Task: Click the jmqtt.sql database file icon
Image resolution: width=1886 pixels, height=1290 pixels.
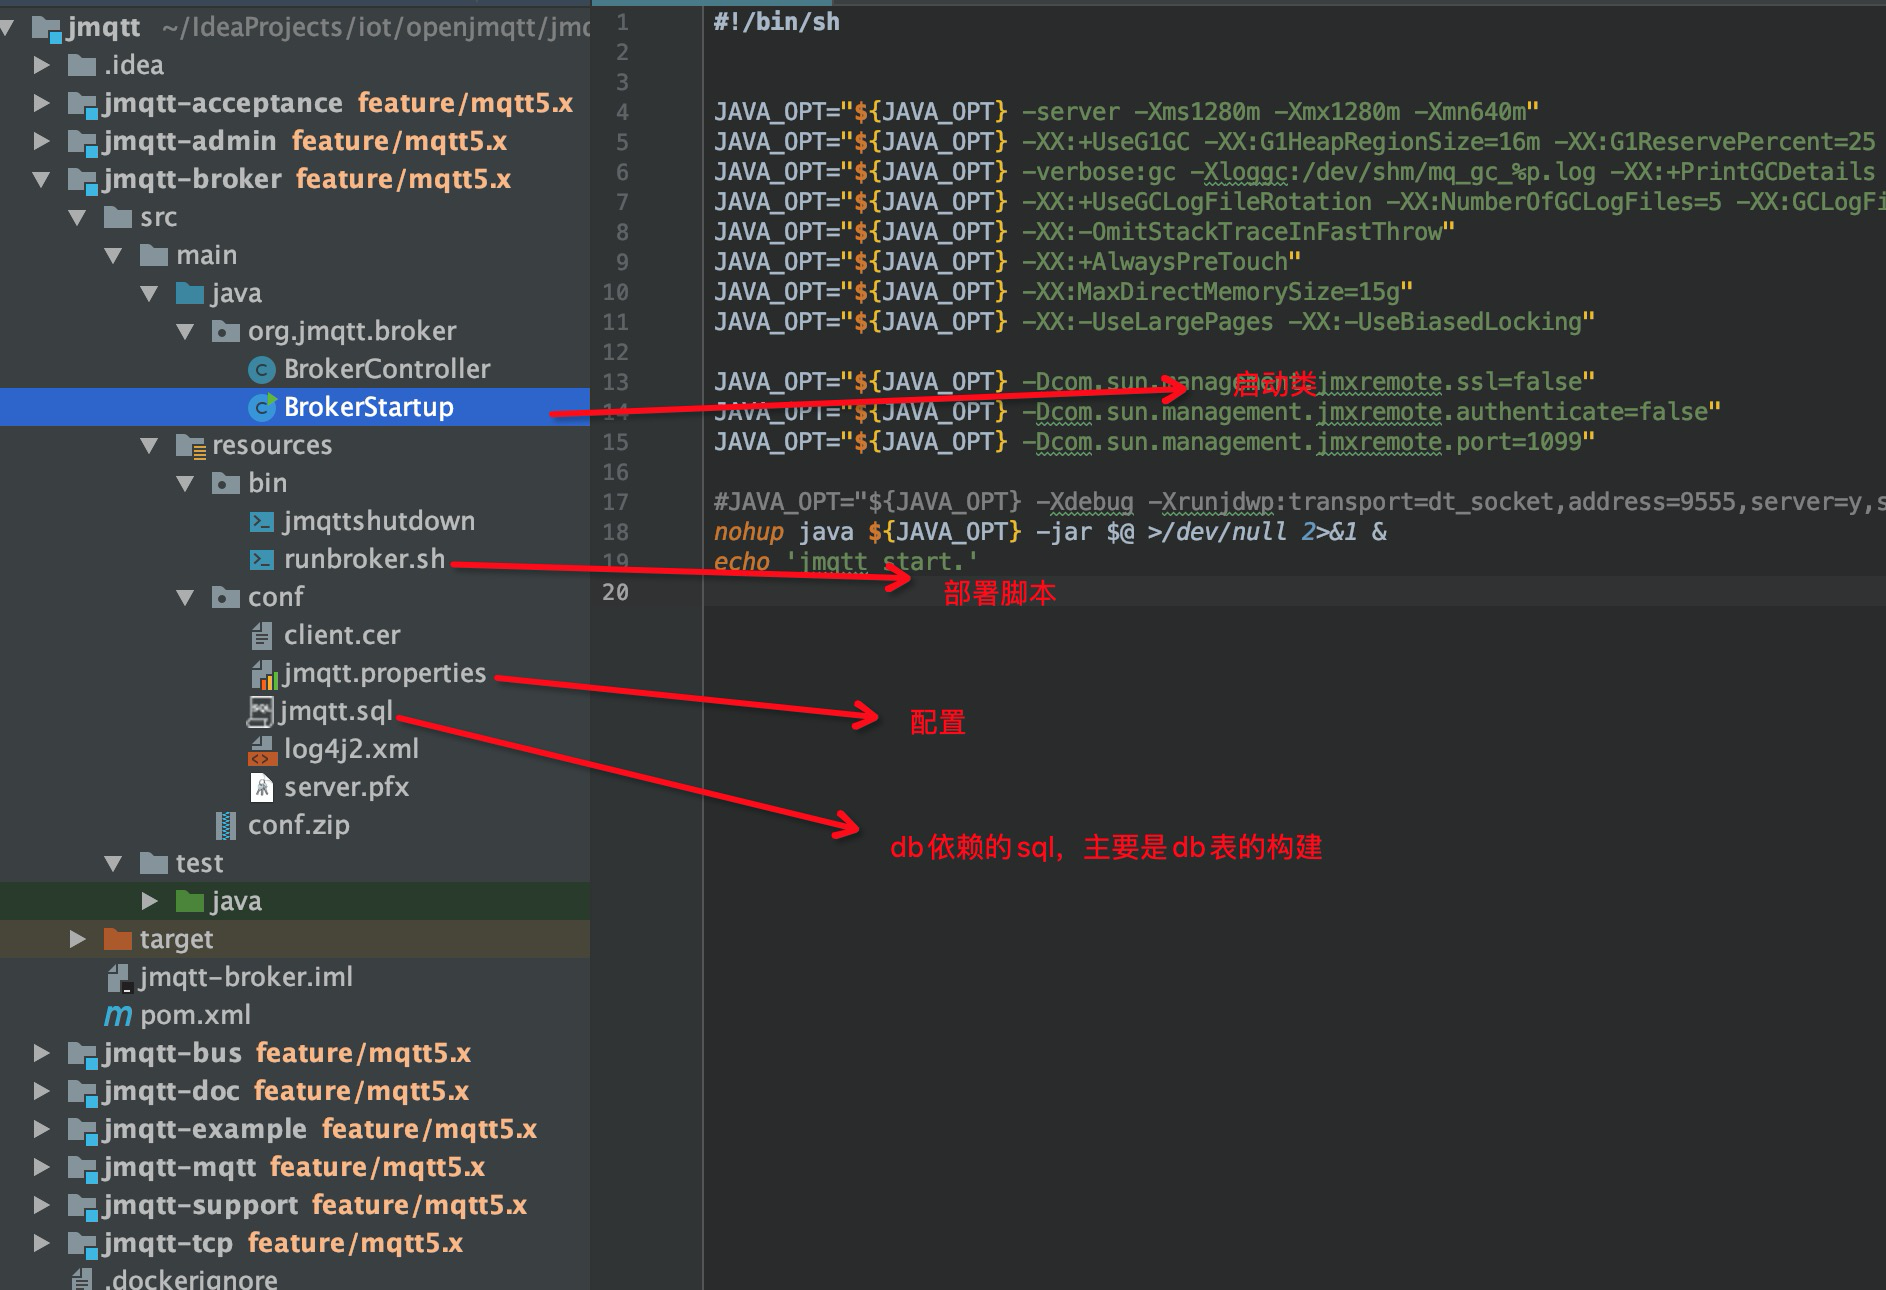Action: (260, 712)
